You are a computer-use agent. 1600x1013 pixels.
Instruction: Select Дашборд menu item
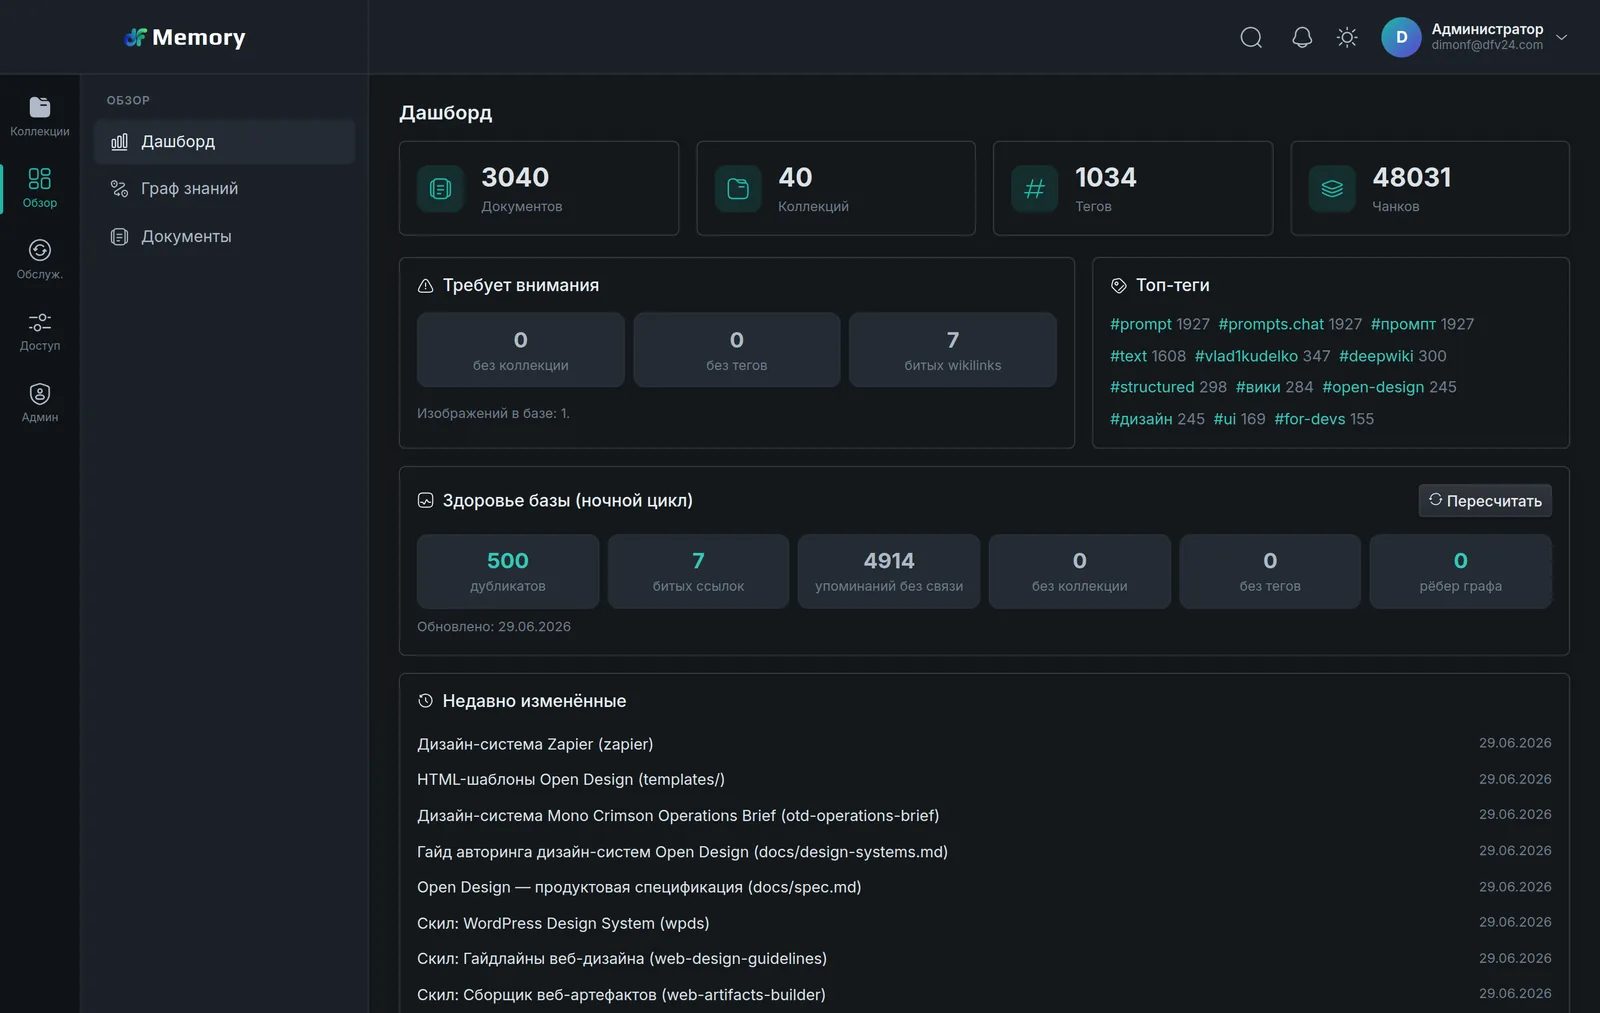tap(225, 142)
